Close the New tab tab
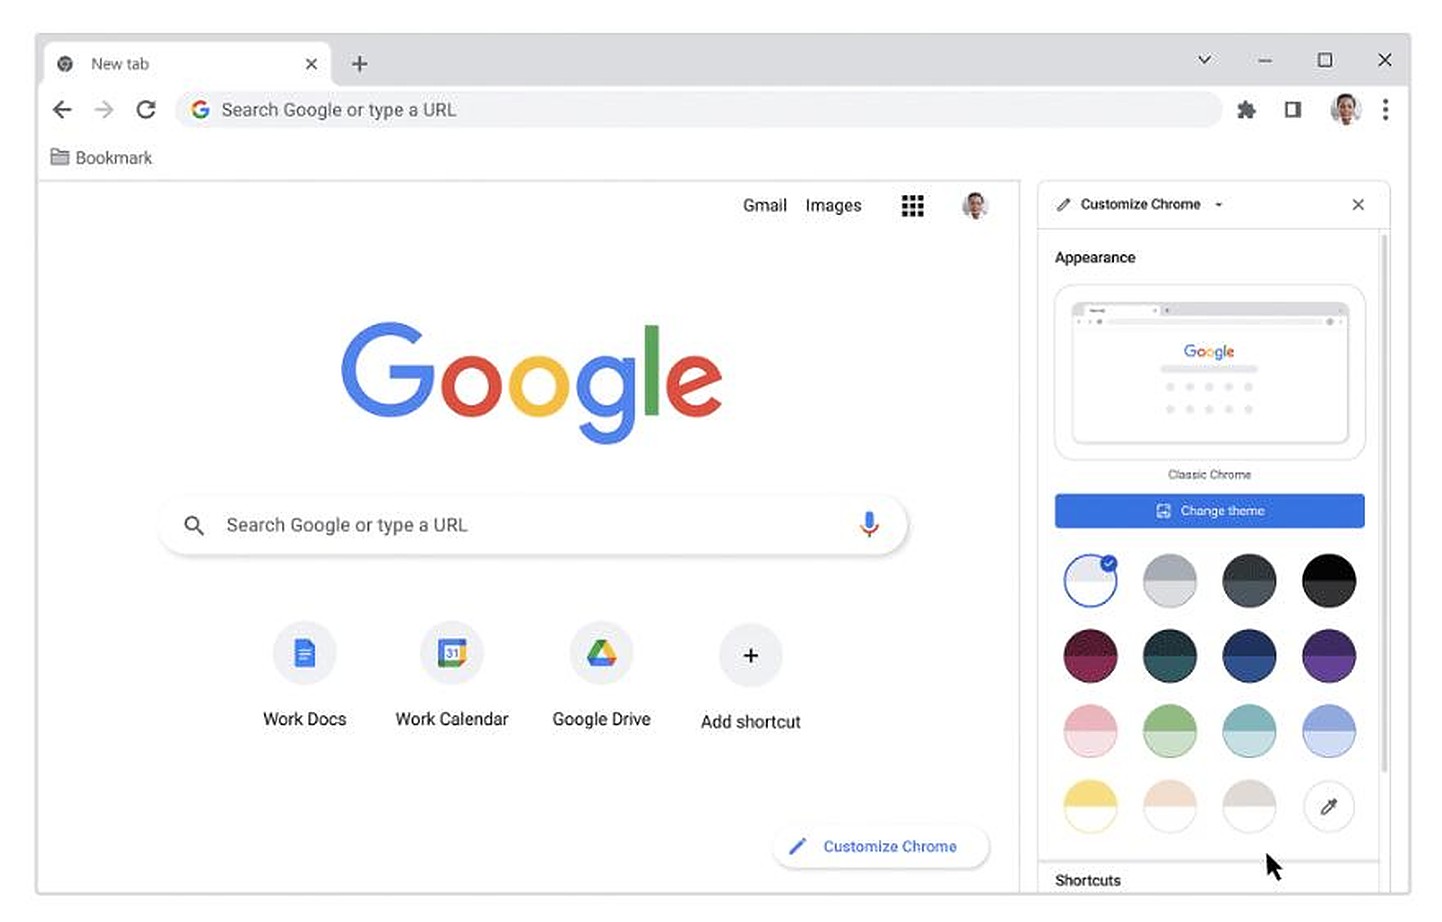1442x922 pixels. tap(311, 64)
